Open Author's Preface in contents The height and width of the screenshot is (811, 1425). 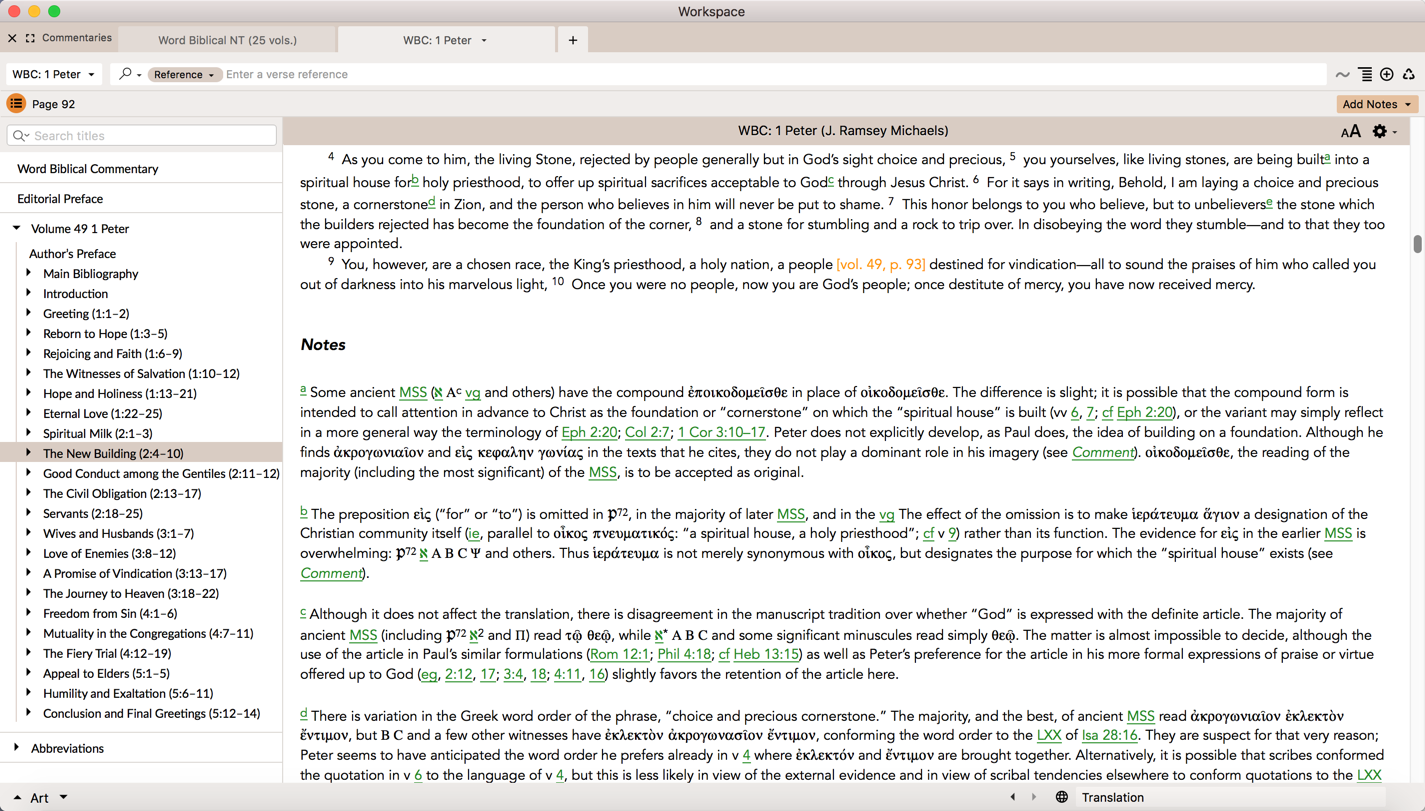[x=72, y=254]
